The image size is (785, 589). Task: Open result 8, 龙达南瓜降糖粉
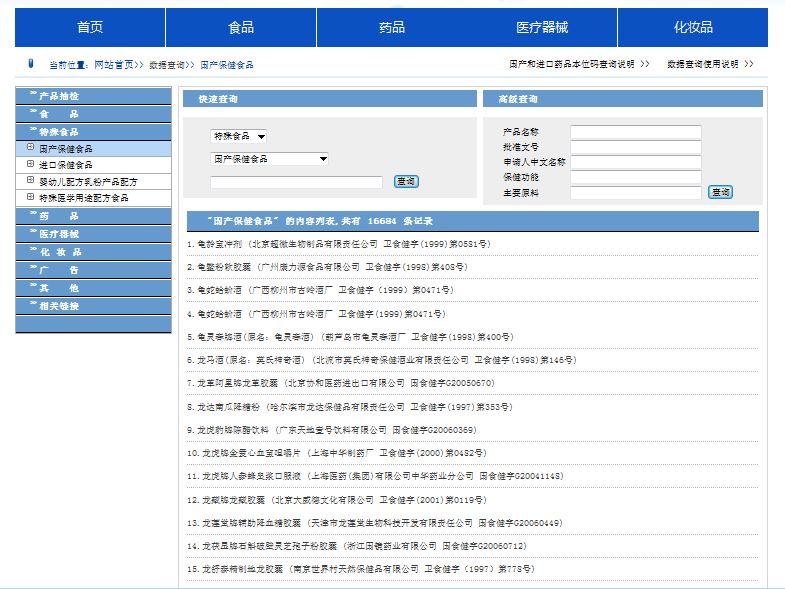(x=350, y=407)
